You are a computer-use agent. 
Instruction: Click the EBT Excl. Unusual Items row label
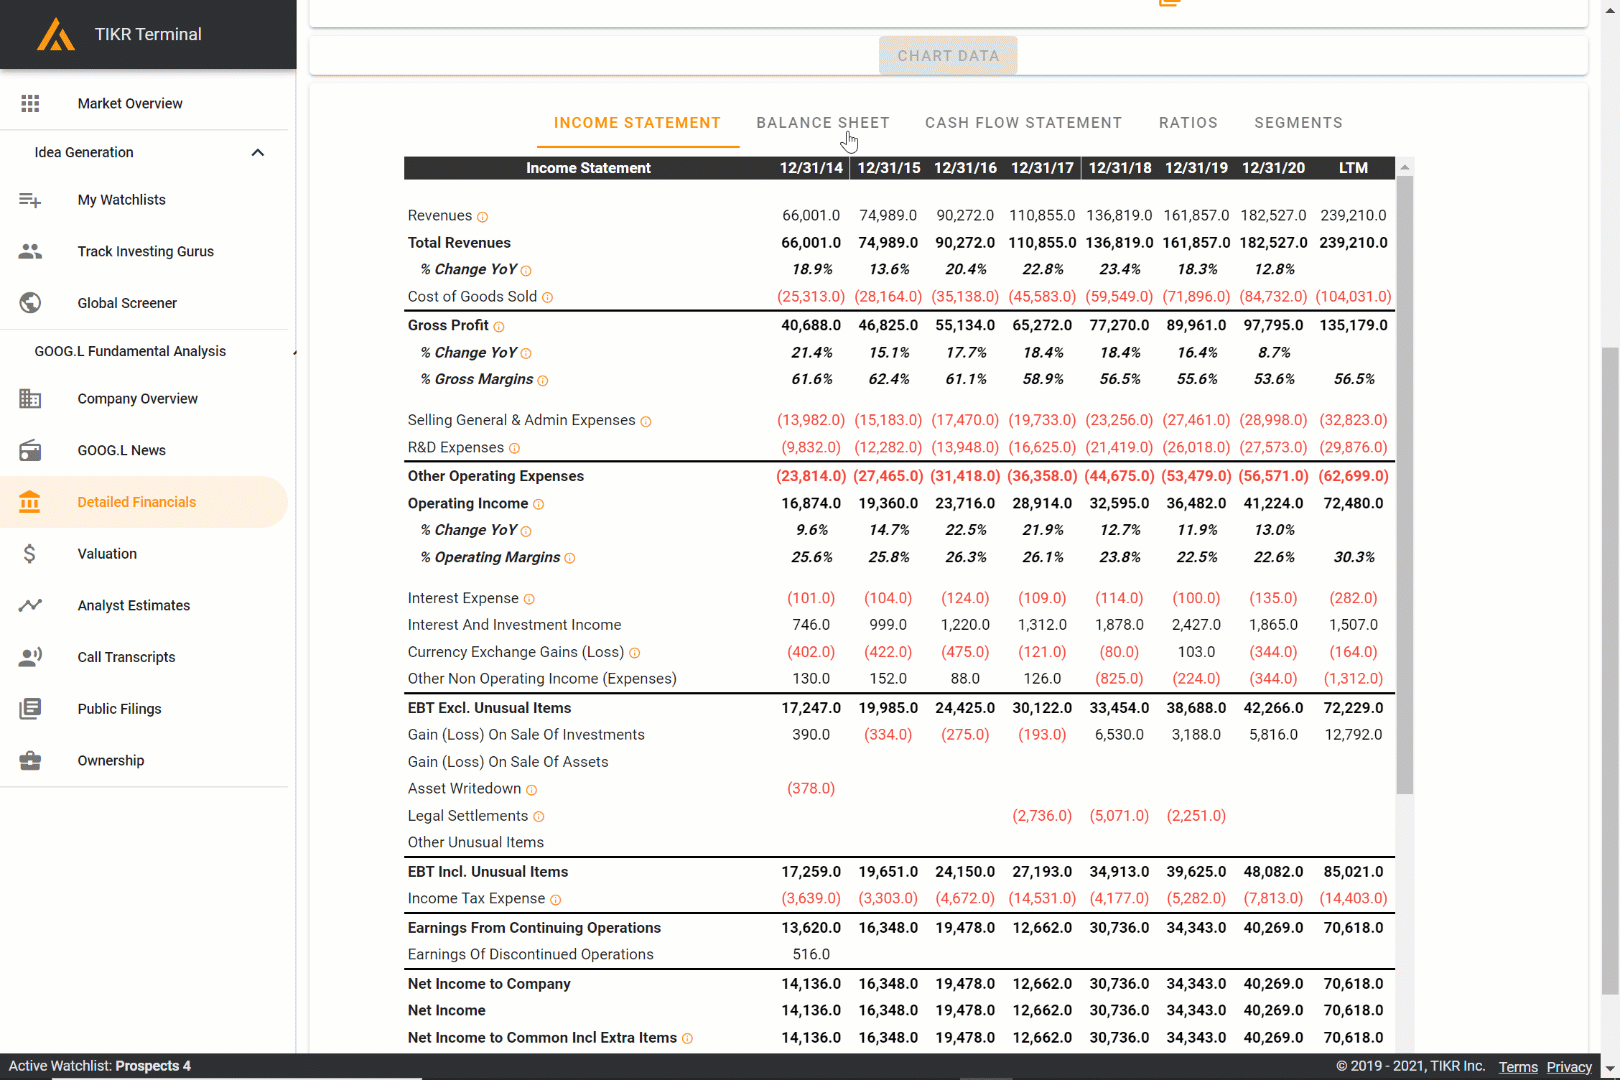[x=489, y=708]
